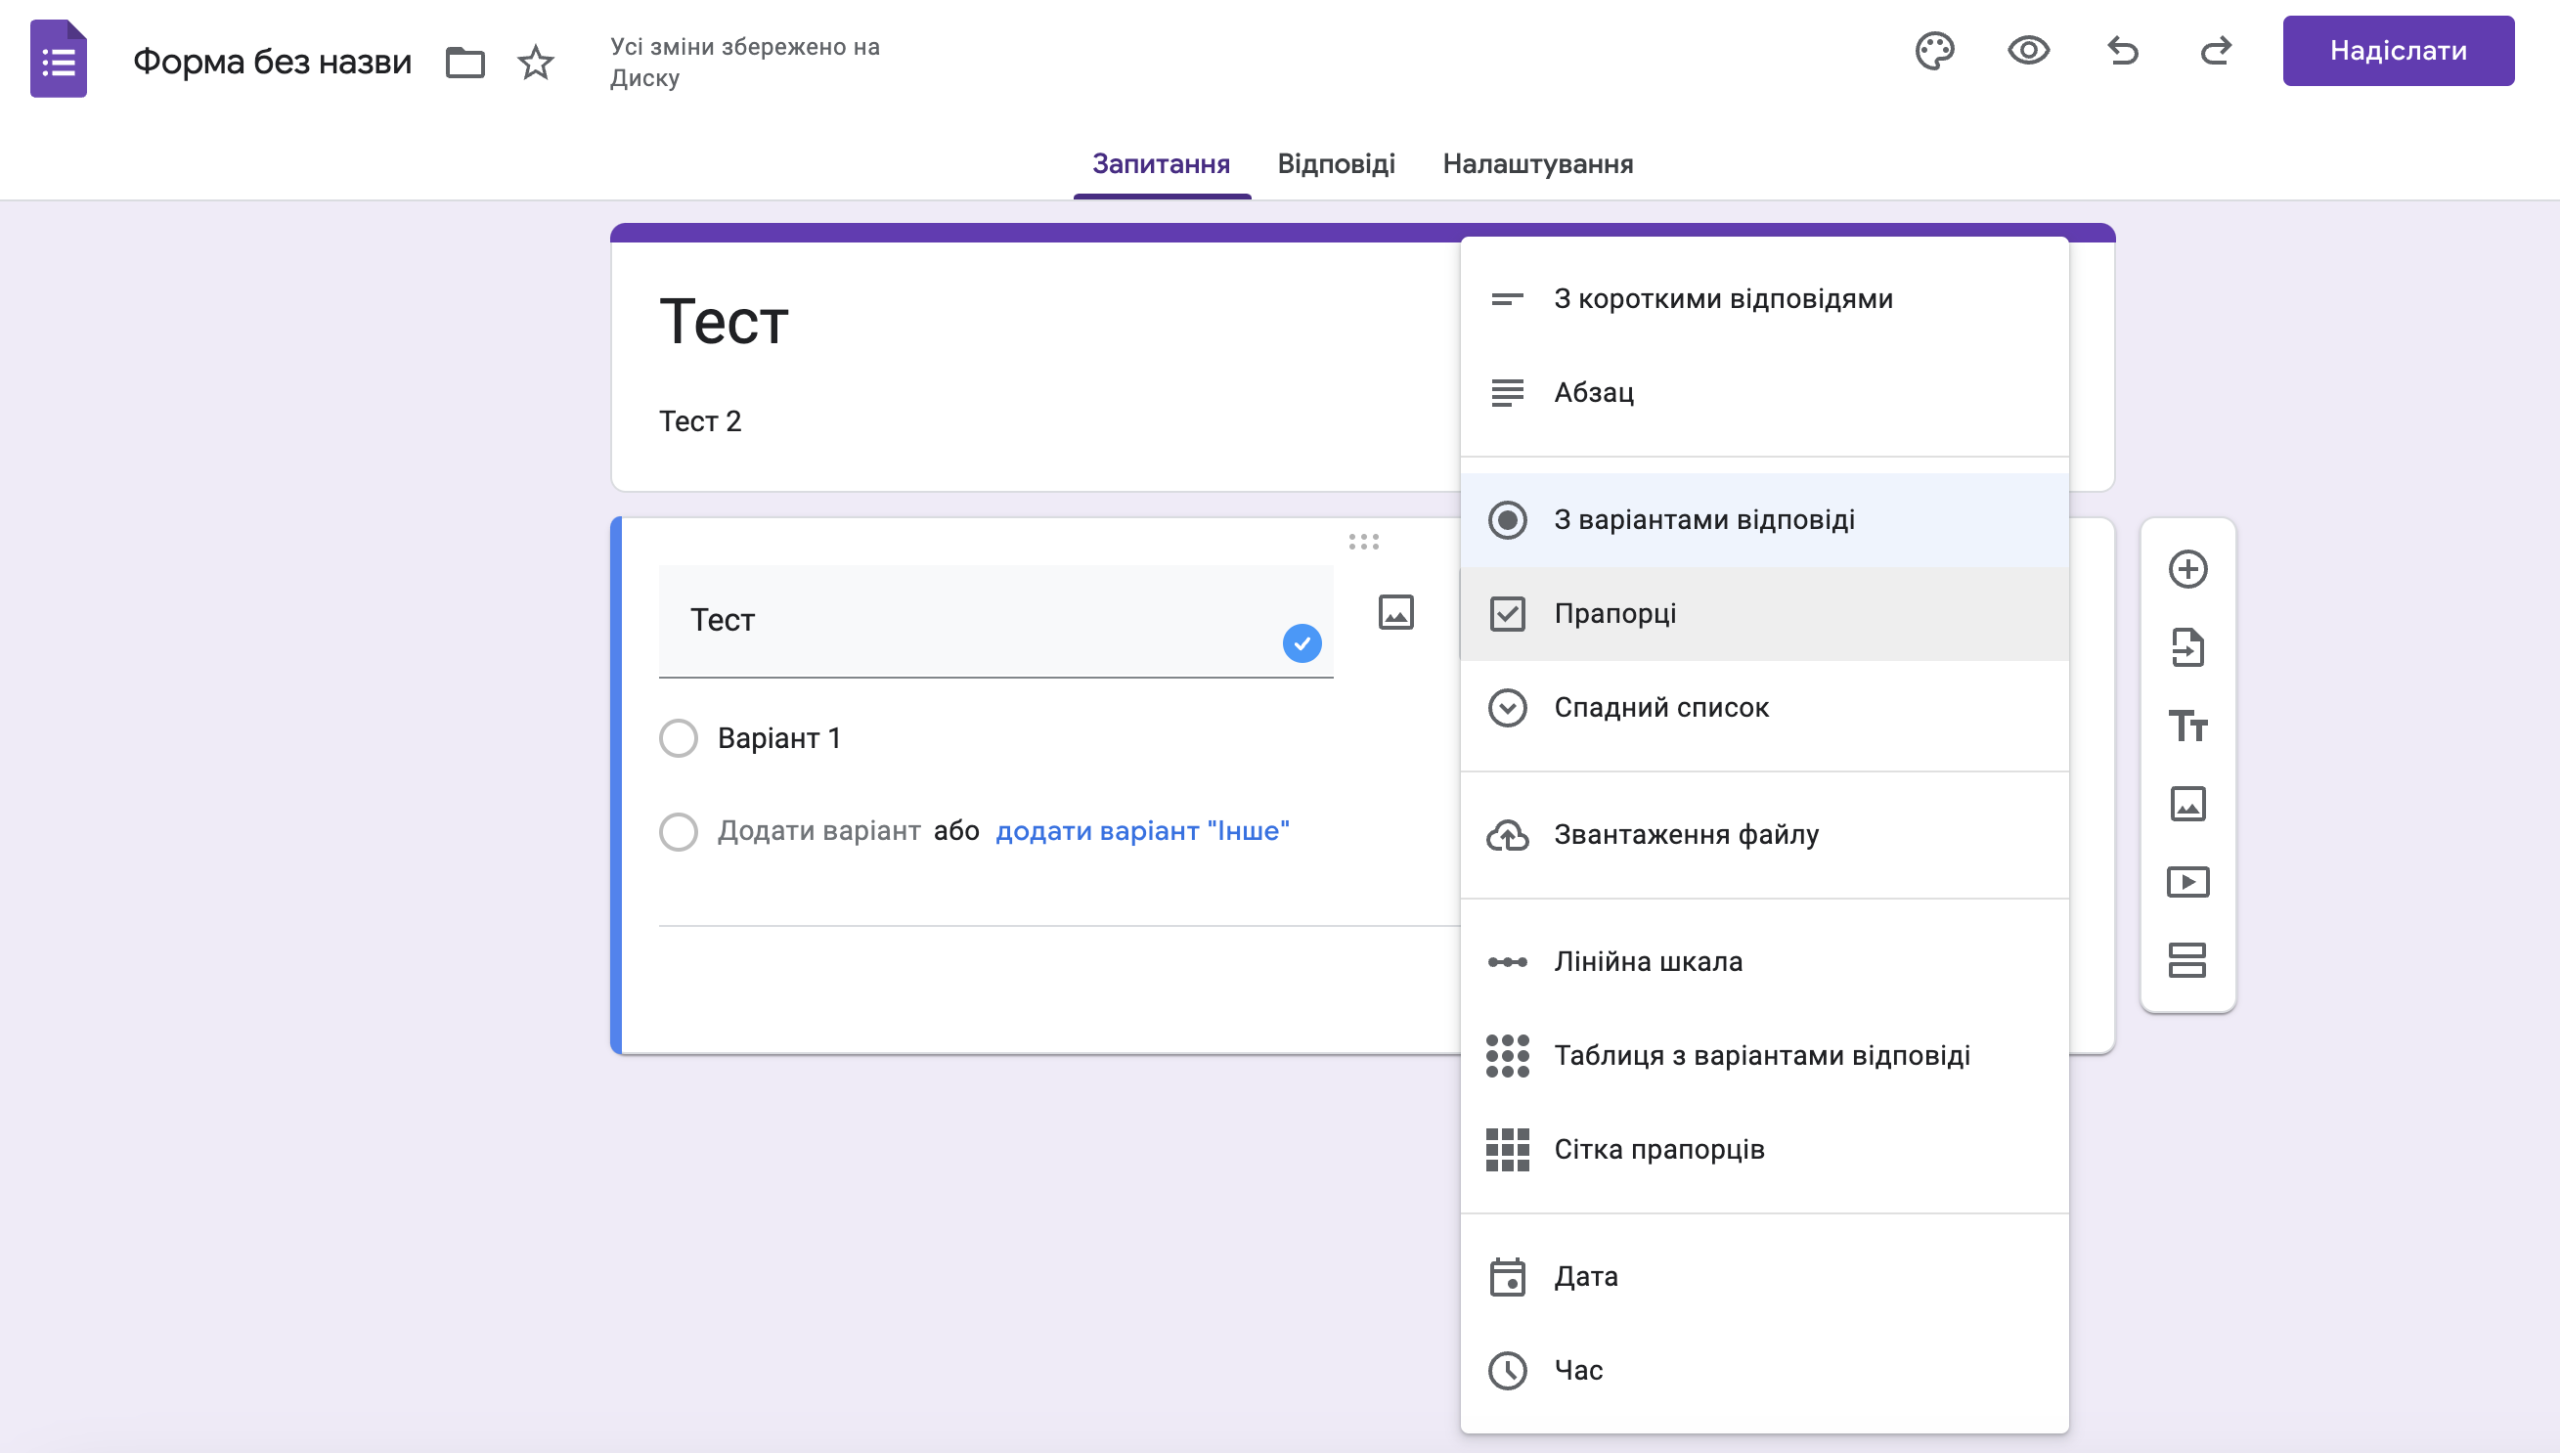The image size is (2560, 1453).
Task: Click the question title field Тест
Action: click(996, 621)
